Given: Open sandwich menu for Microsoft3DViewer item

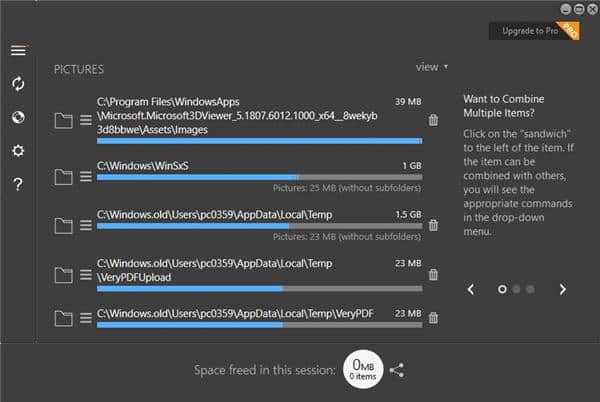Looking at the screenshot, I should [86, 121].
